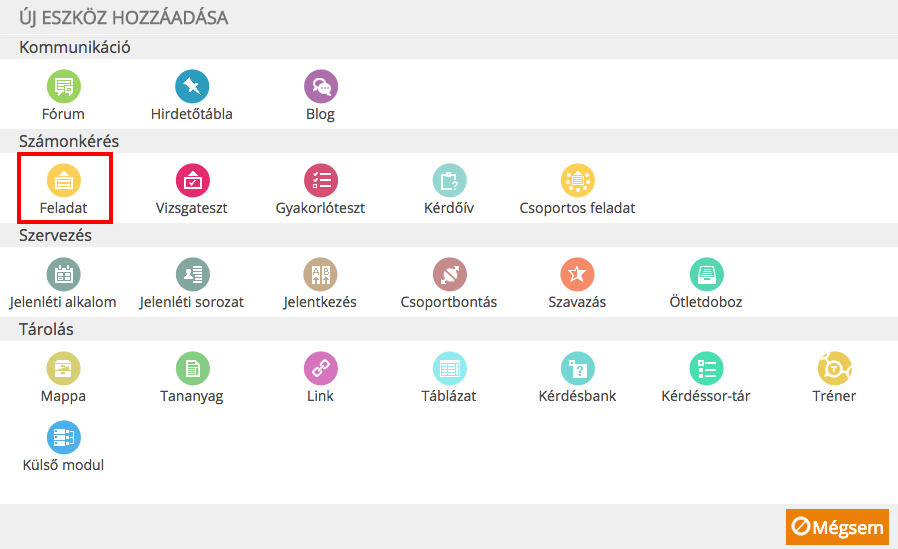Add the Jelentkezés sign-up tool

(320, 274)
